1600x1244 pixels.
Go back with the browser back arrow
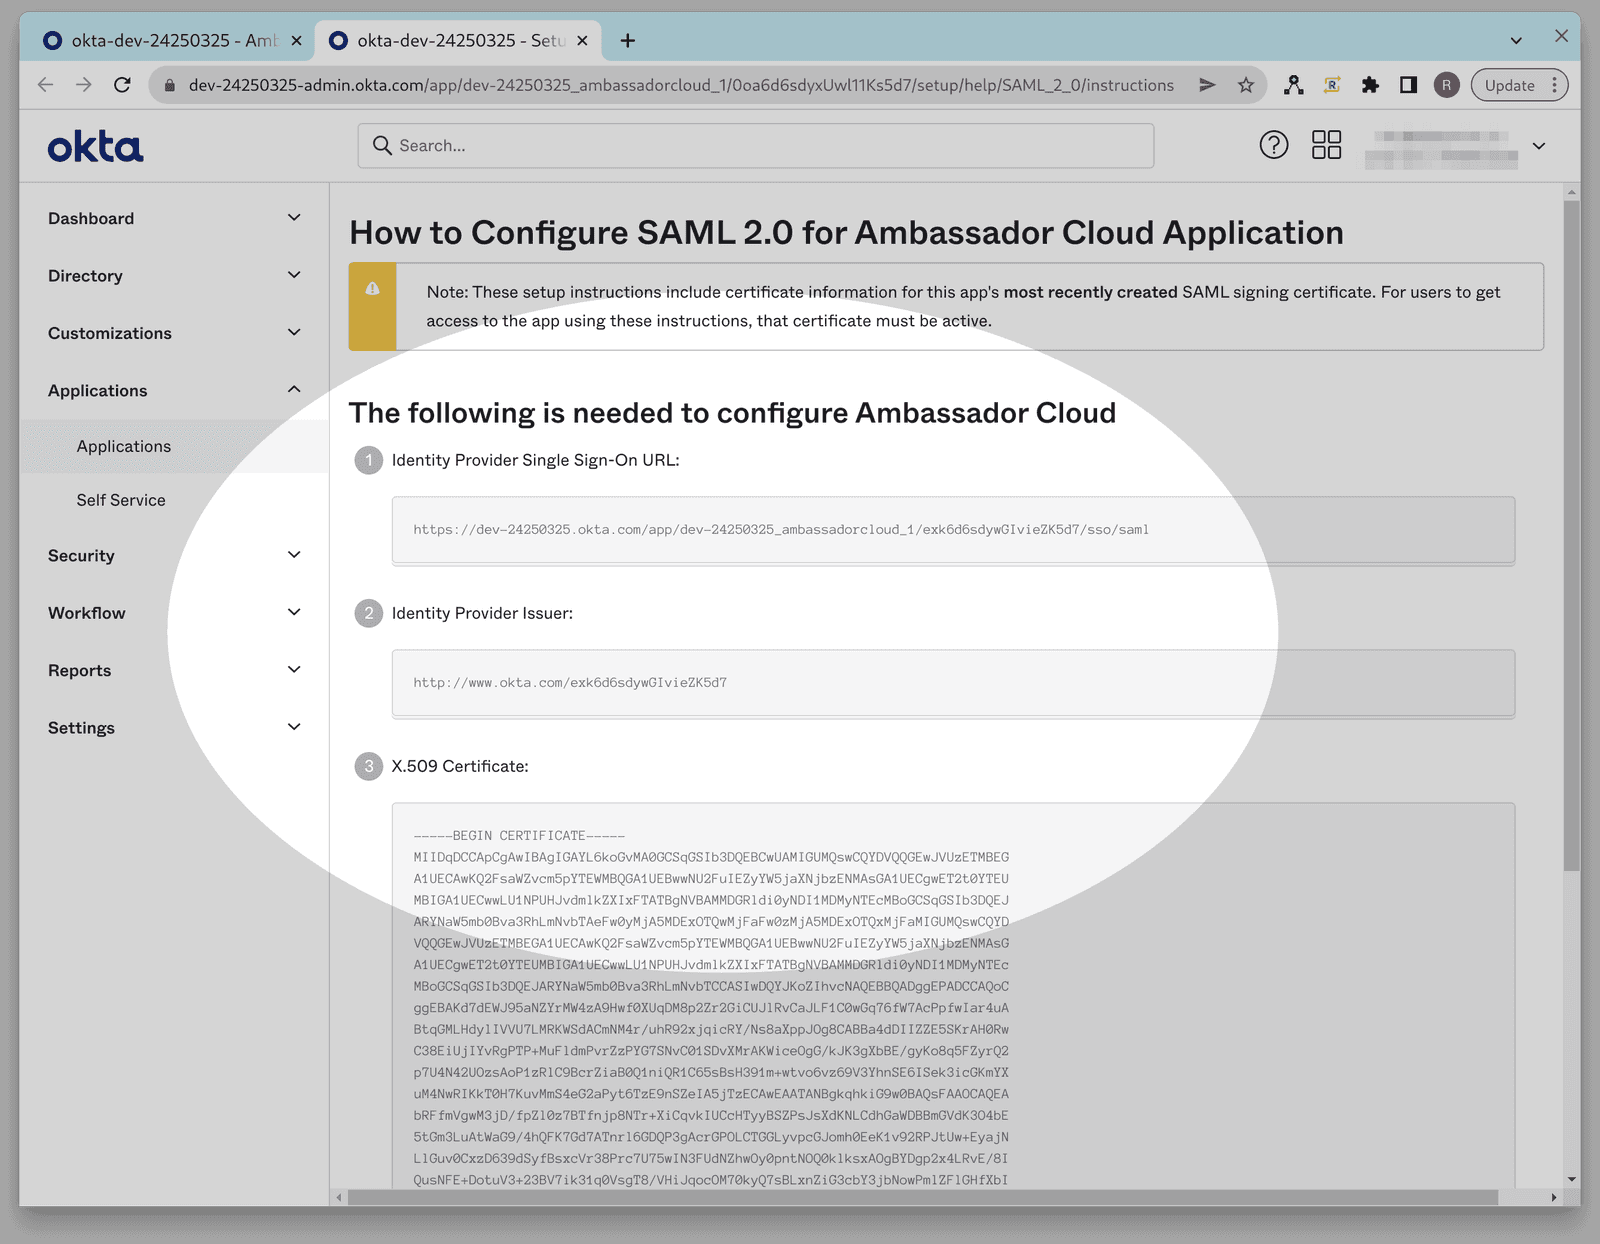point(45,85)
